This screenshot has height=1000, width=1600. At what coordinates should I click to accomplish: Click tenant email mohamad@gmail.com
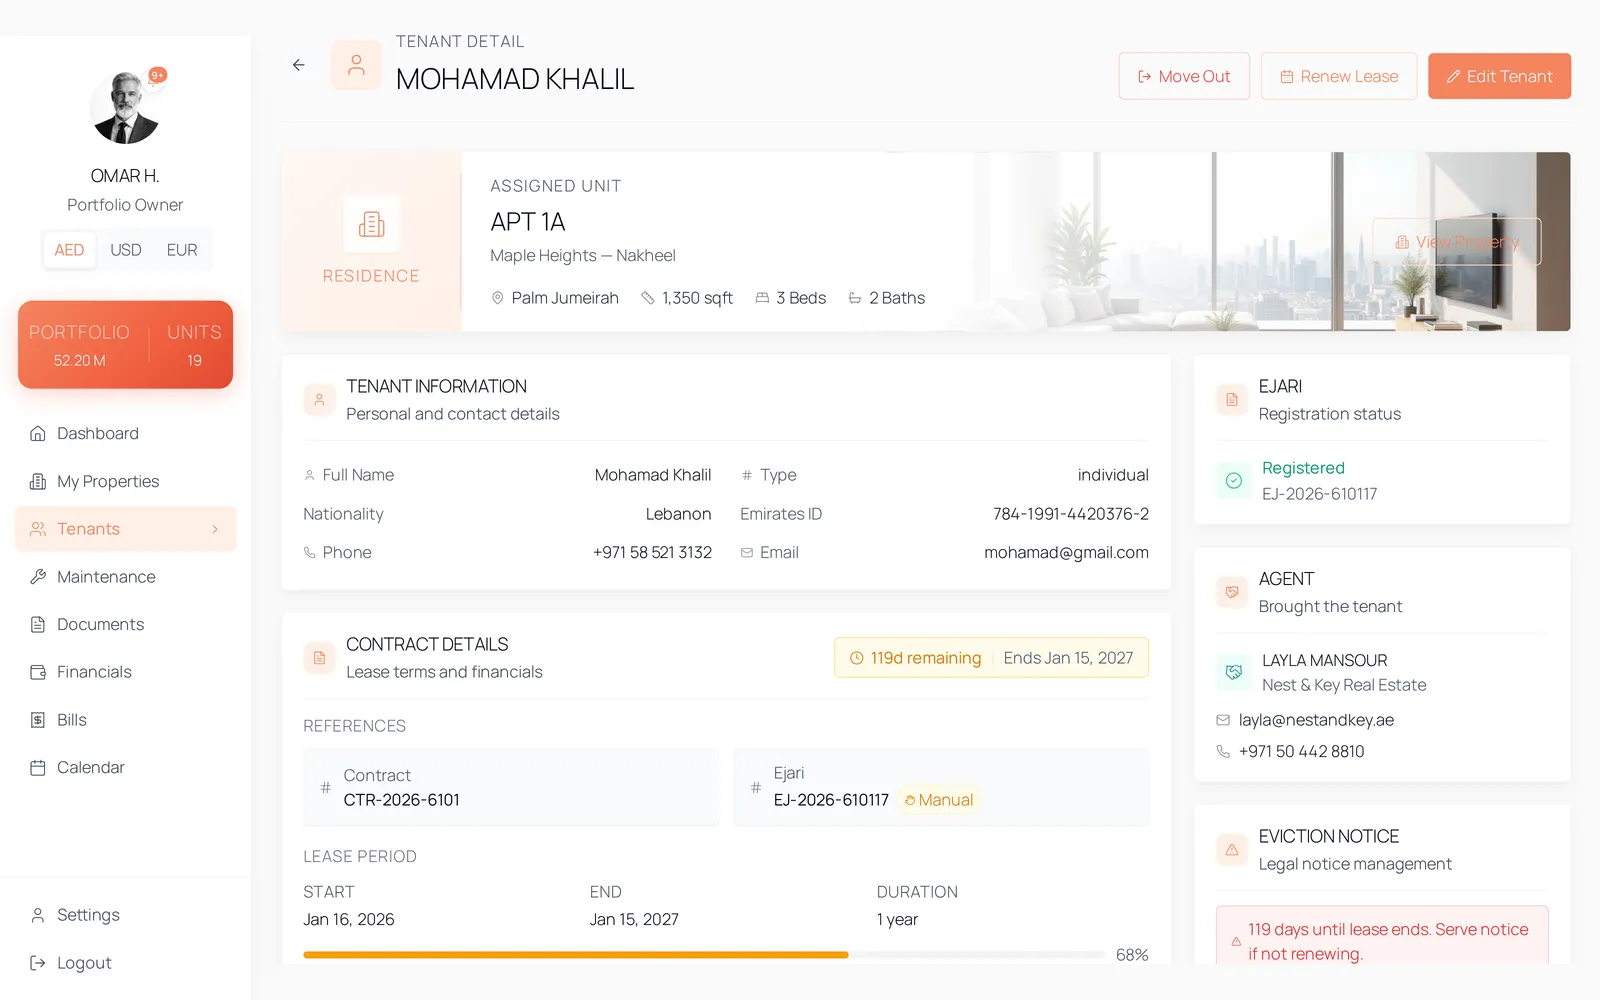point(1066,552)
